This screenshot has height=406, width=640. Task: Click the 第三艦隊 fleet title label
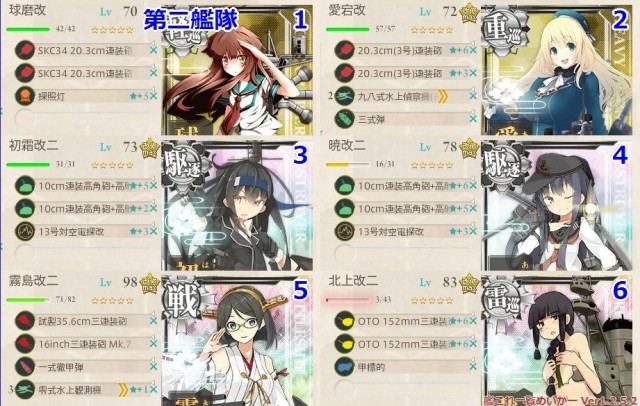[191, 20]
